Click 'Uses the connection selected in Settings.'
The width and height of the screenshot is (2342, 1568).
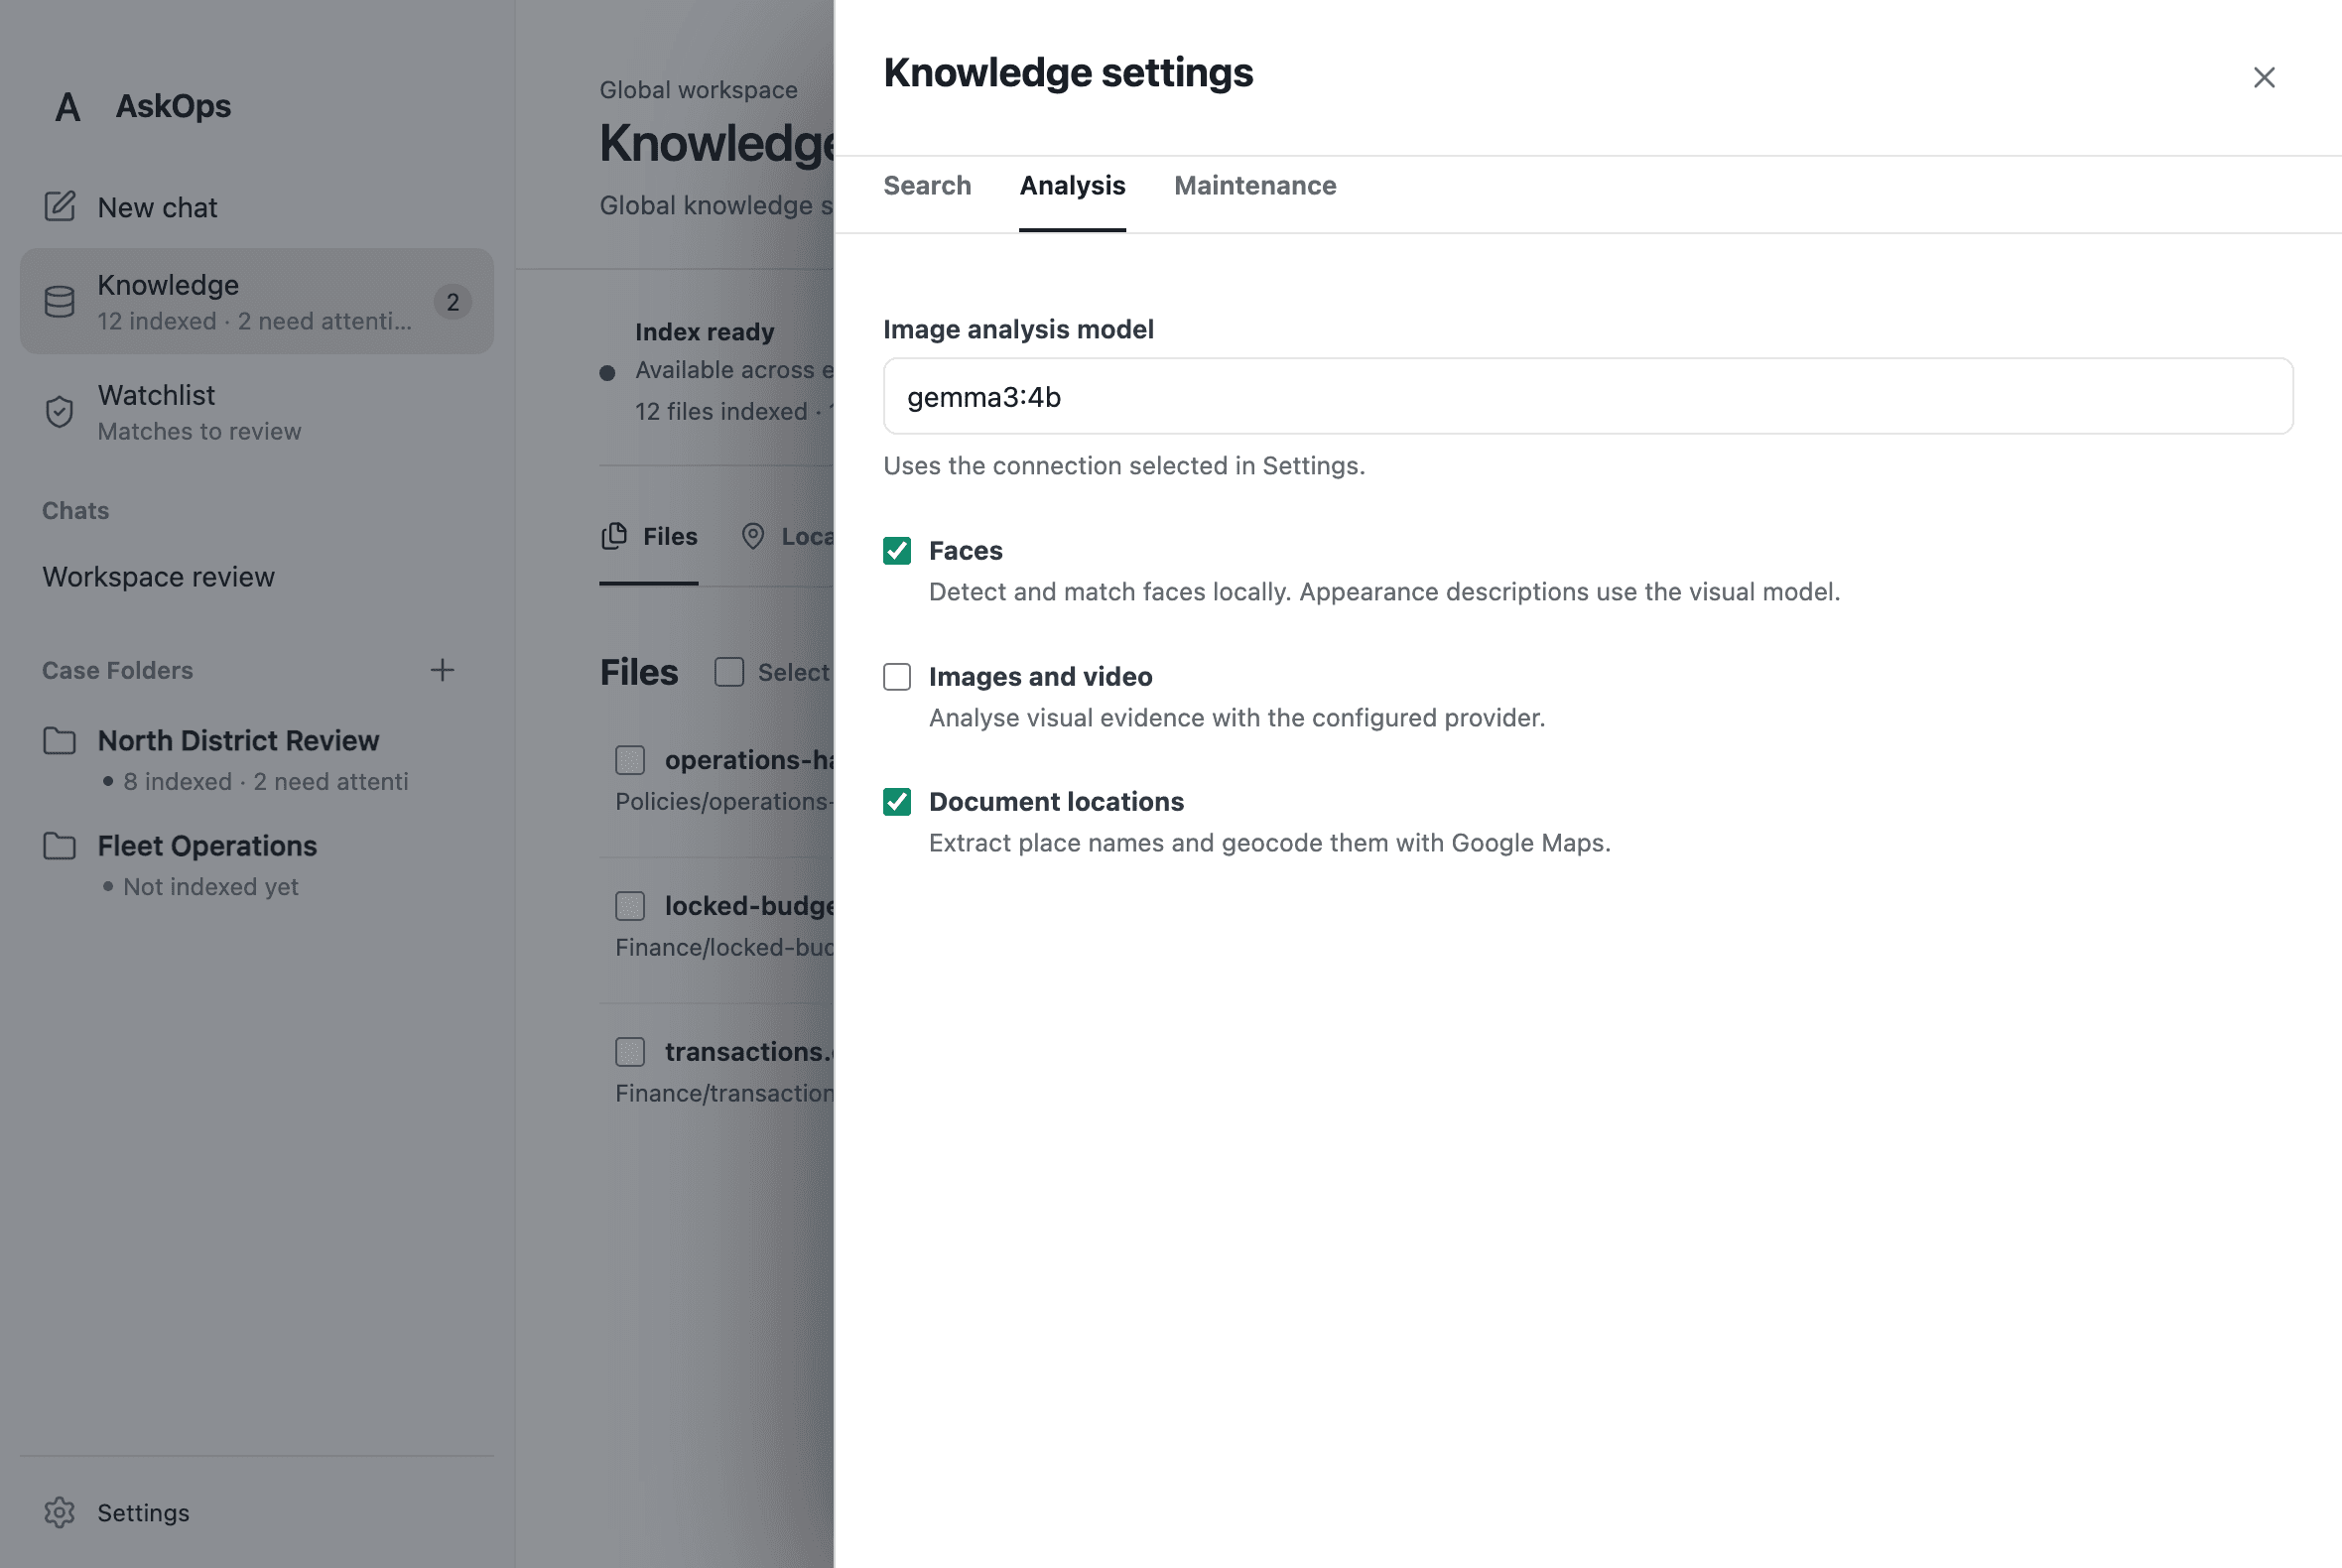pyautogui.click(x=1124, y=466)
